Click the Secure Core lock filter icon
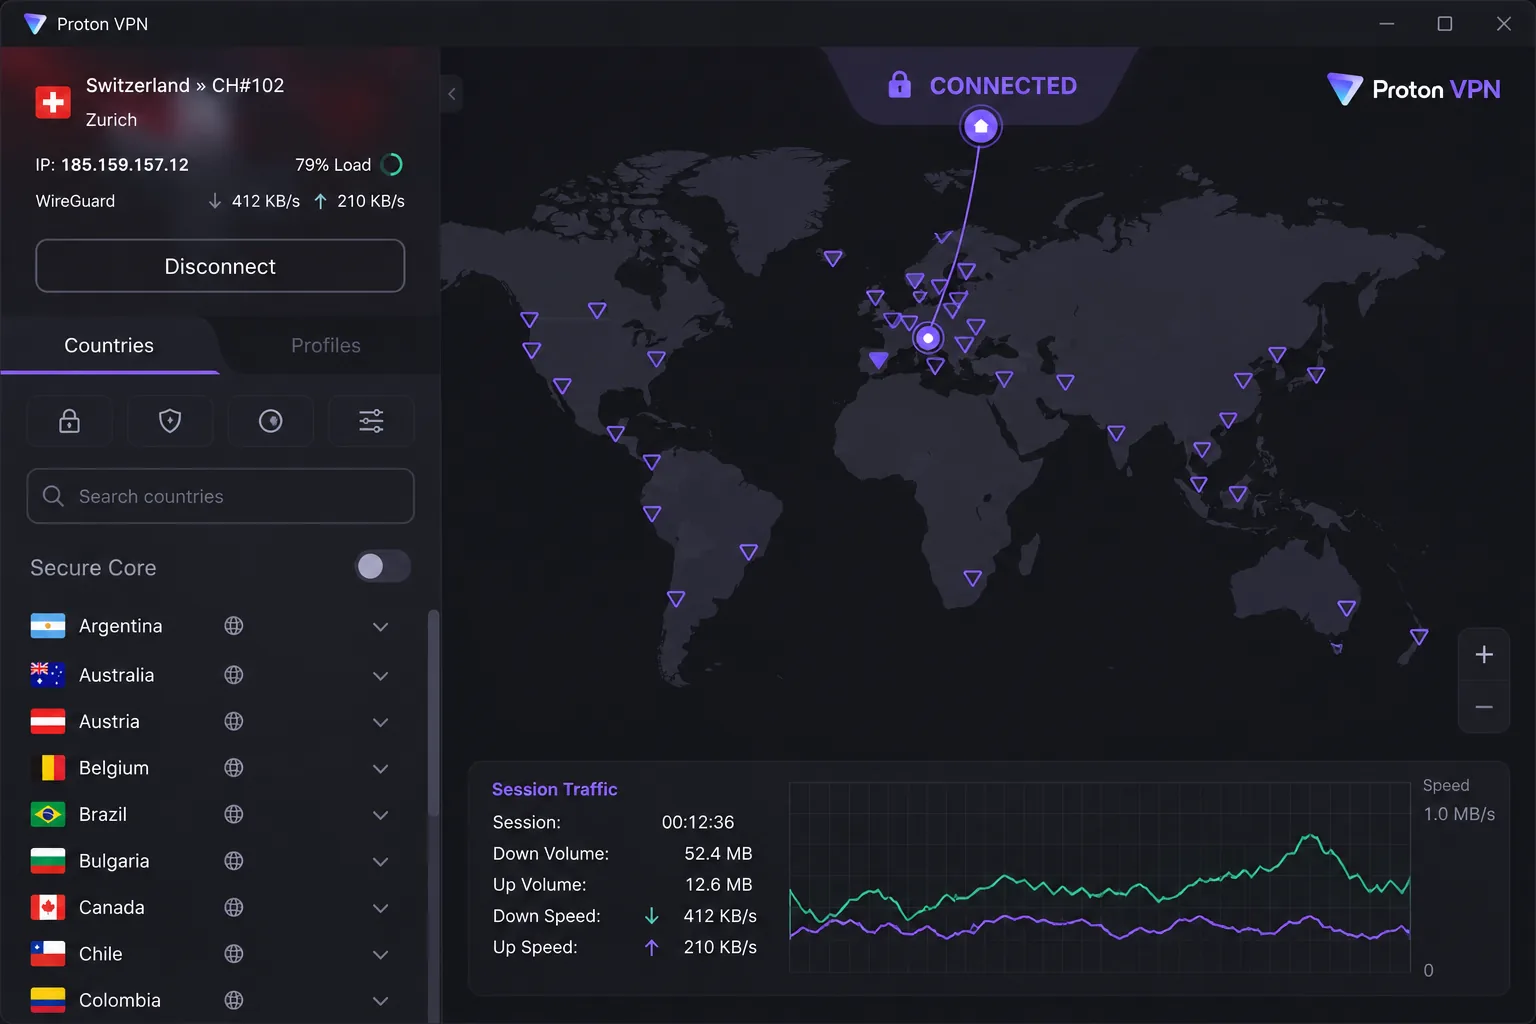Viewport: 1536px width, 1024px height. pyautogui.click(x=69, y=421)
